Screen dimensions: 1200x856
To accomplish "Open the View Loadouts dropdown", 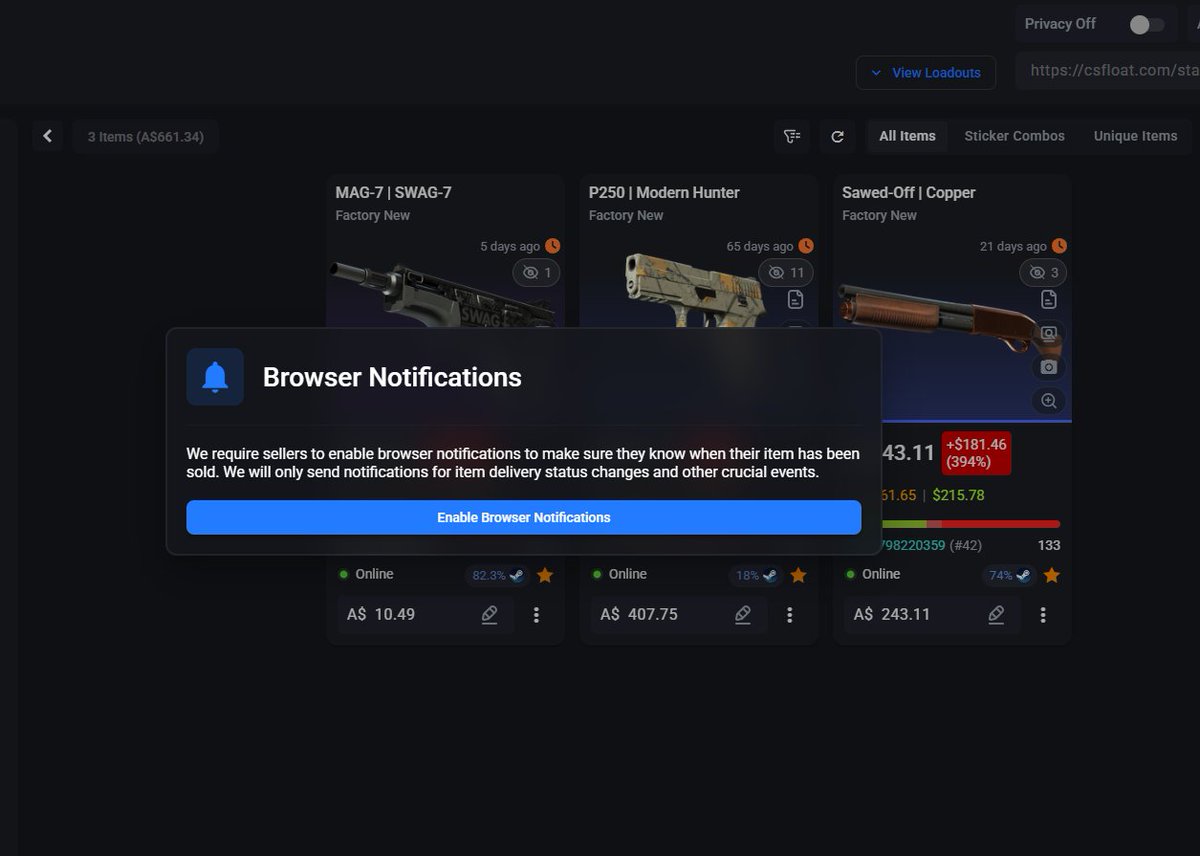I will coord(925,72).
